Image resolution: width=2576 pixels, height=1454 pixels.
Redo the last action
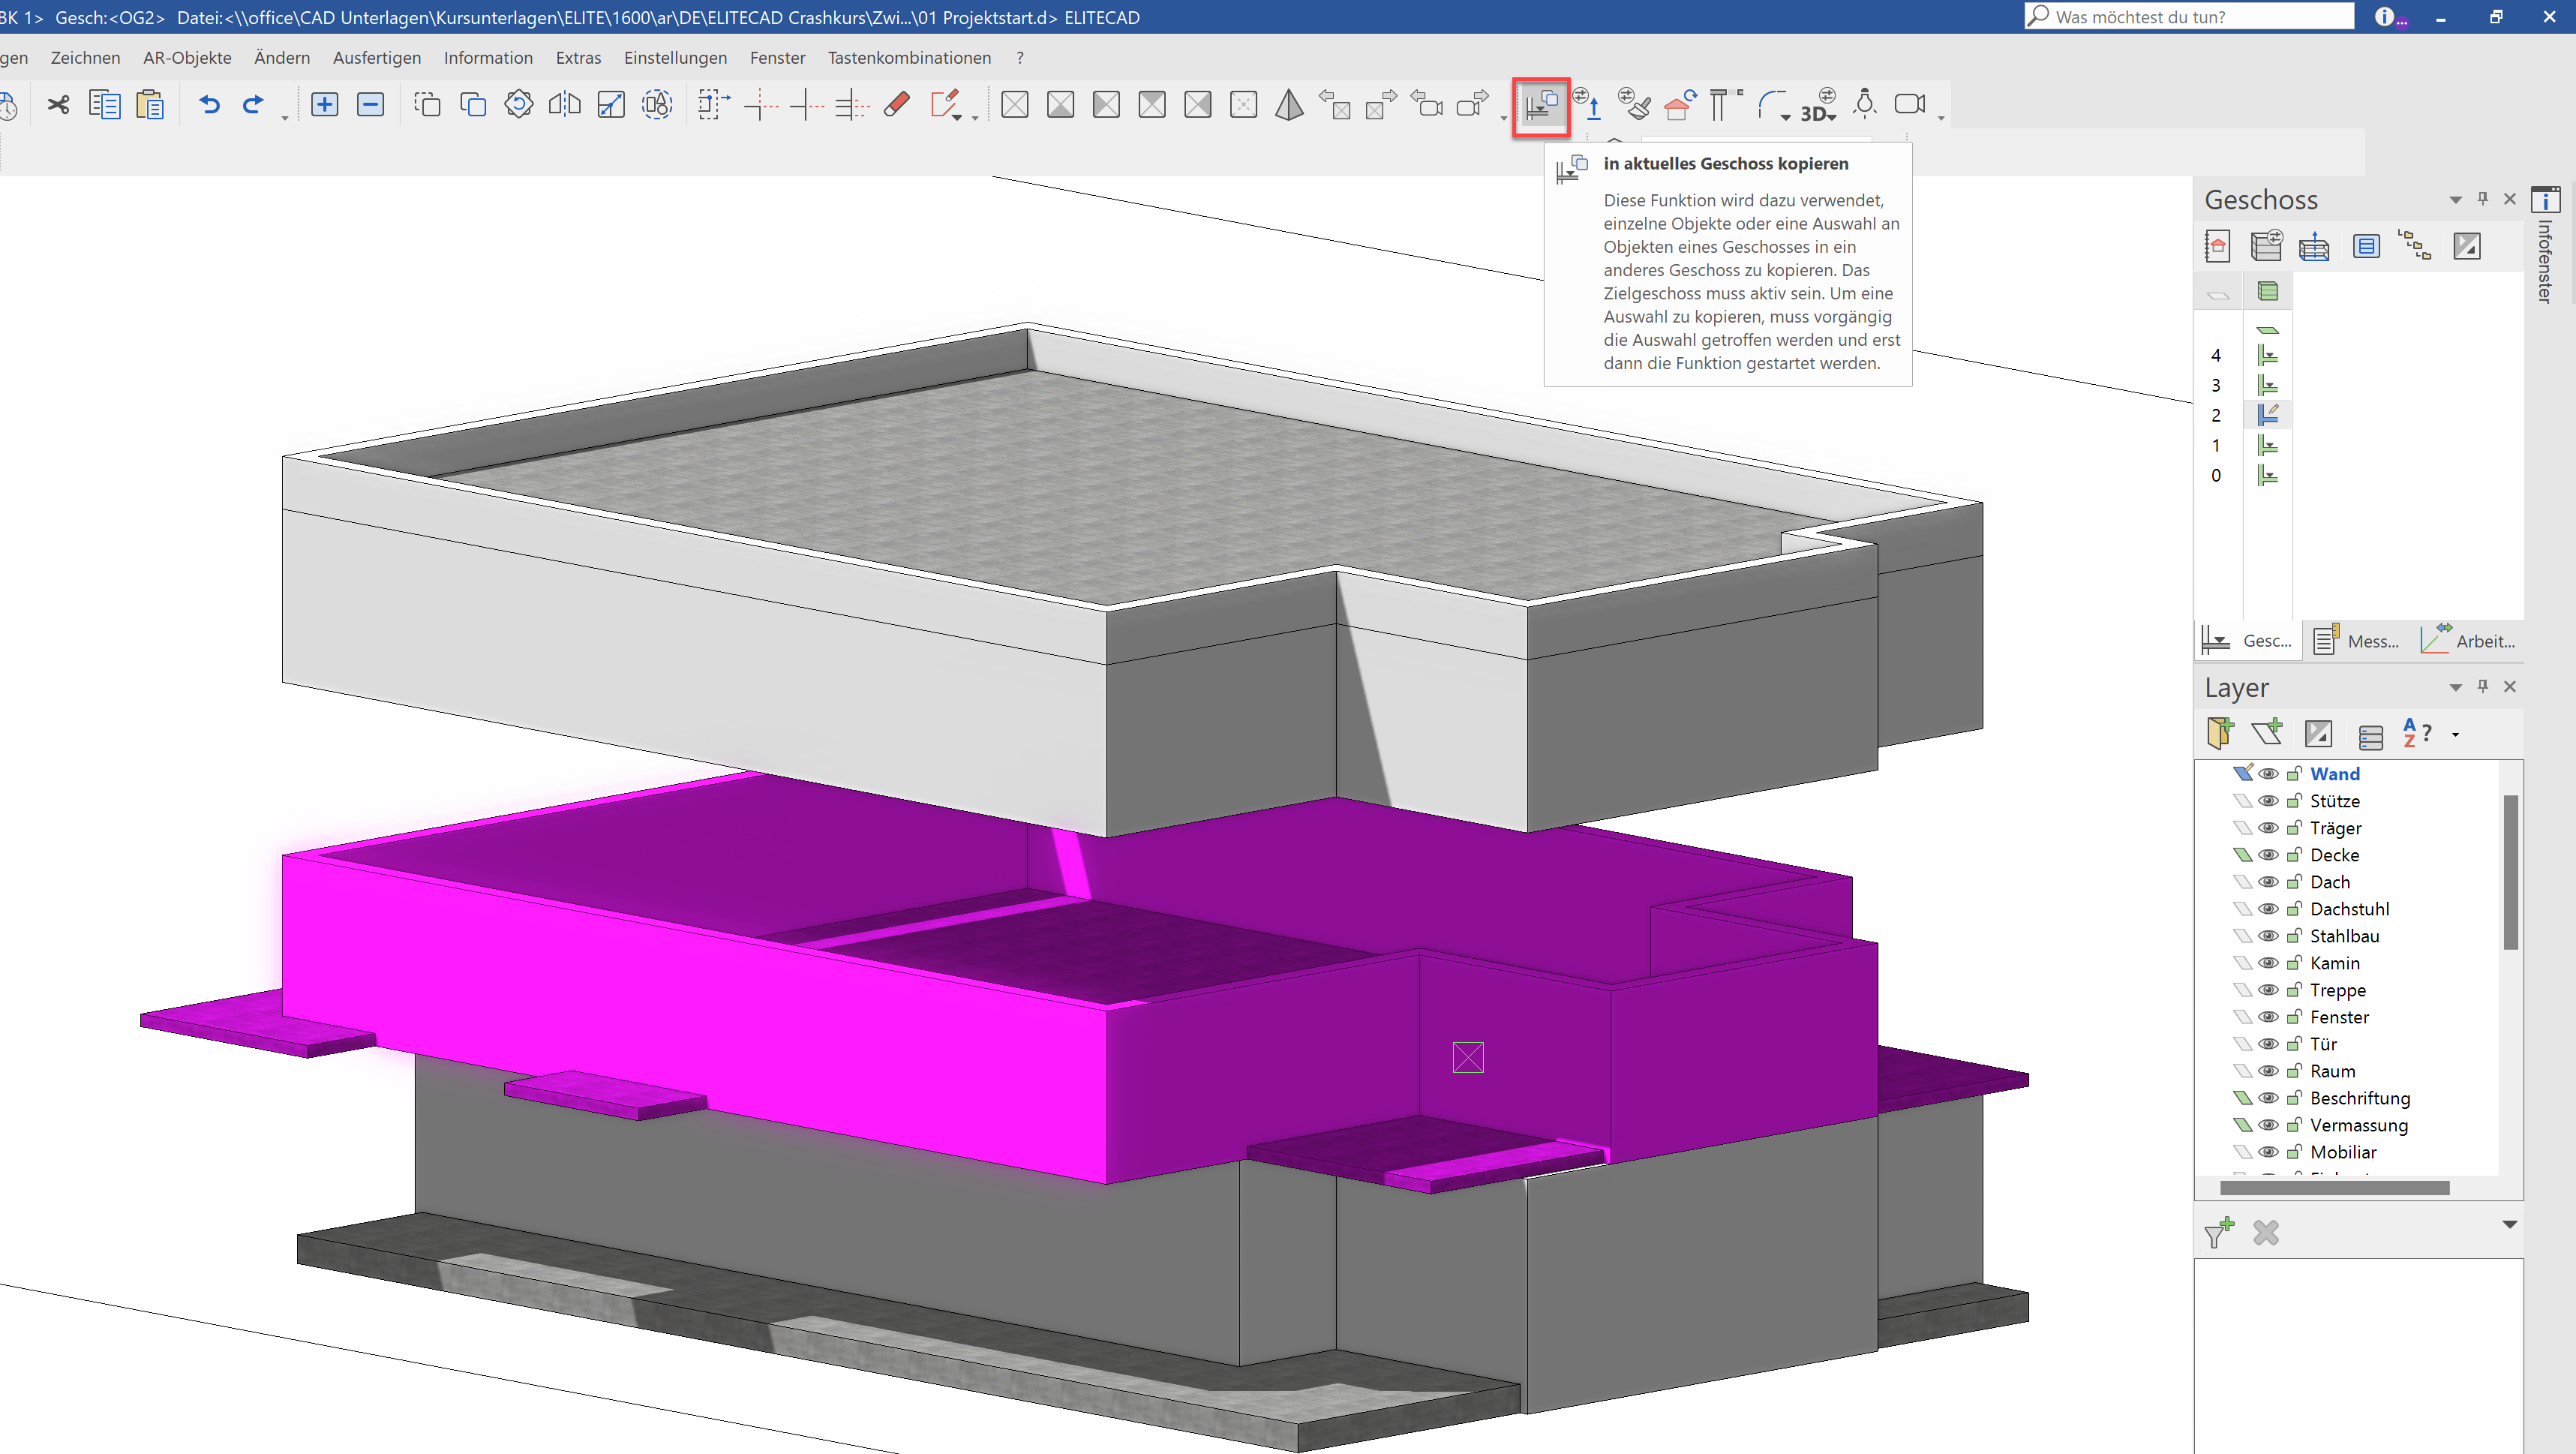pos(253,104)
